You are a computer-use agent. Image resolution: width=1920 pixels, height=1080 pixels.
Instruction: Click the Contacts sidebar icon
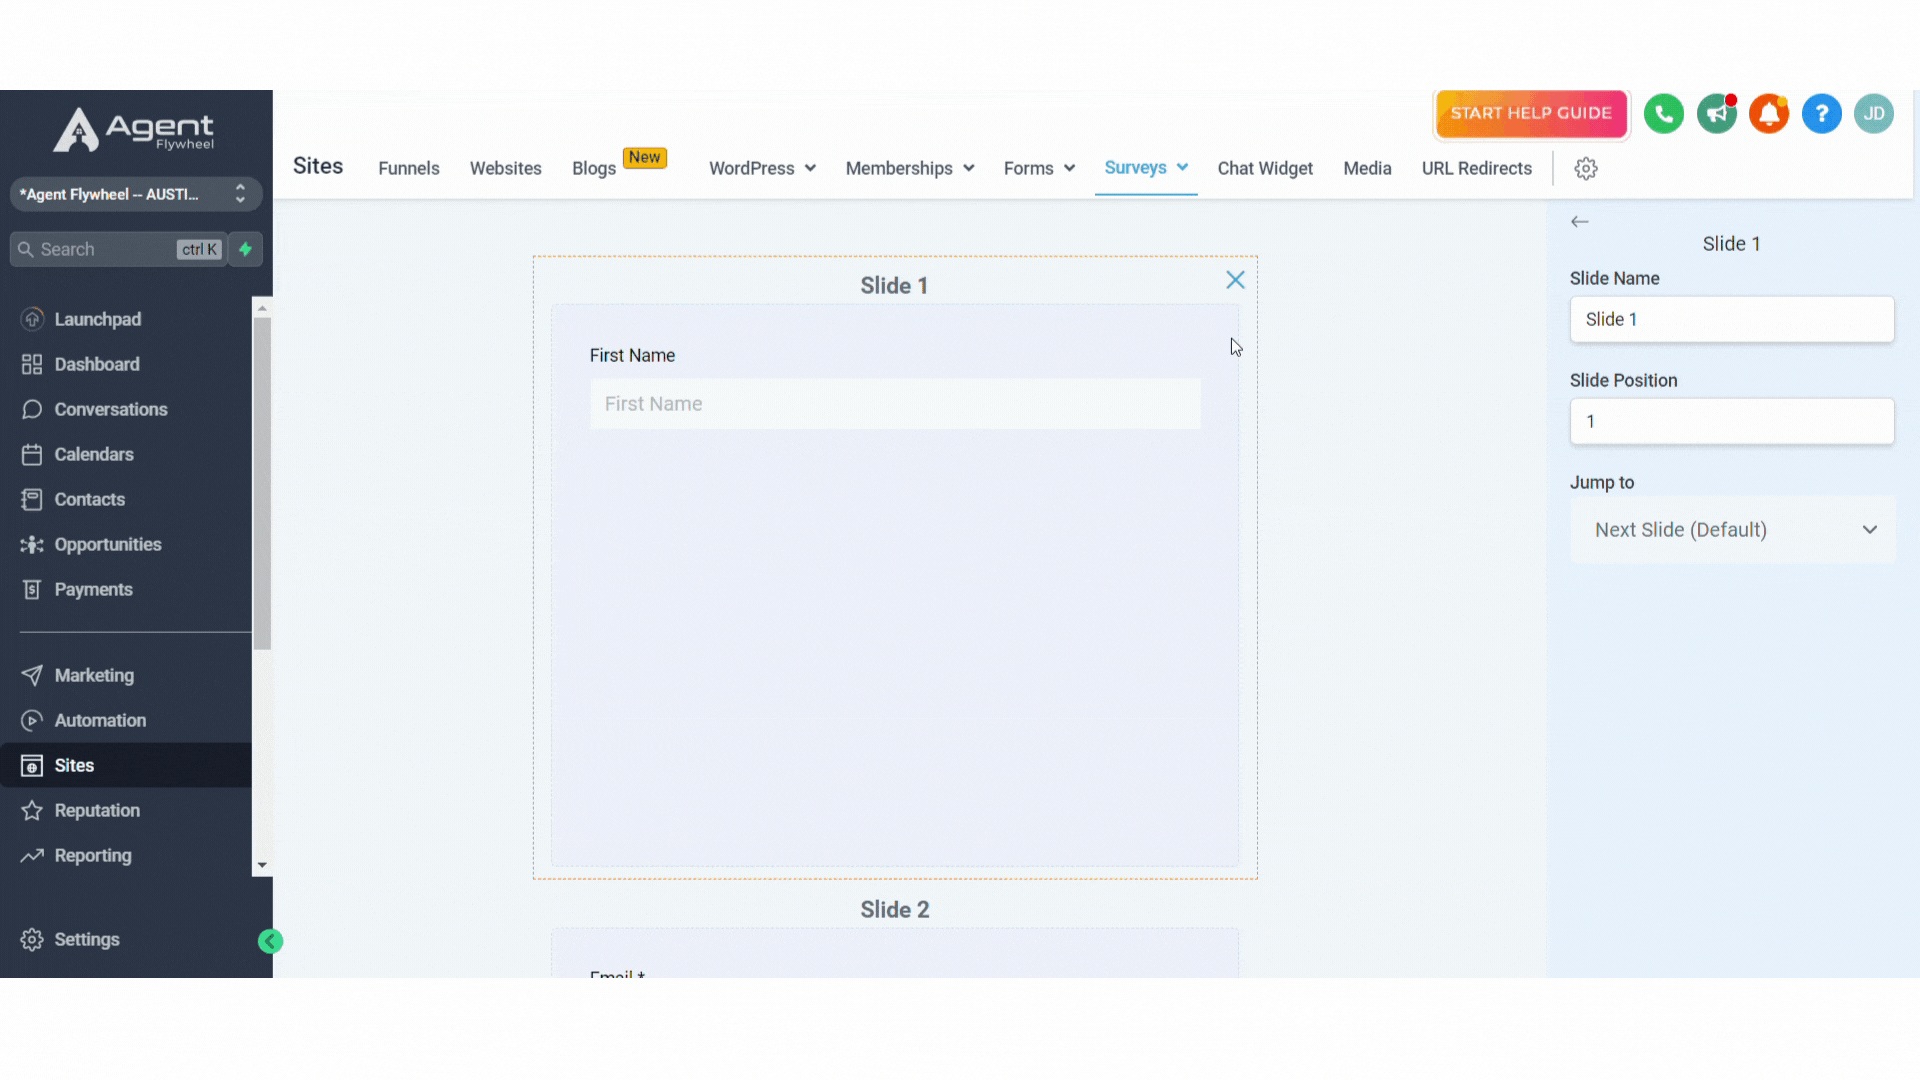[31, 499]
